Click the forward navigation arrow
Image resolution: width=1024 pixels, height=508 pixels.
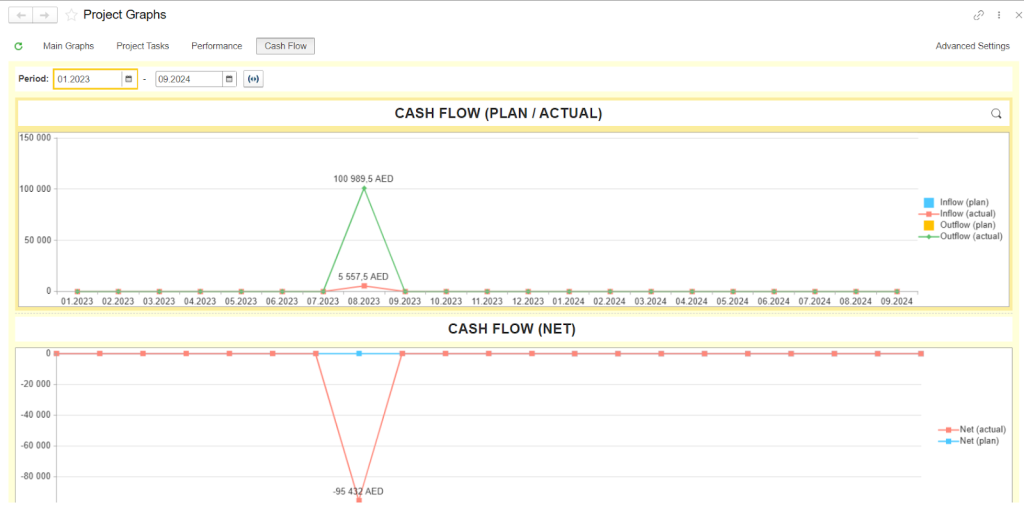tap(45, 15)
